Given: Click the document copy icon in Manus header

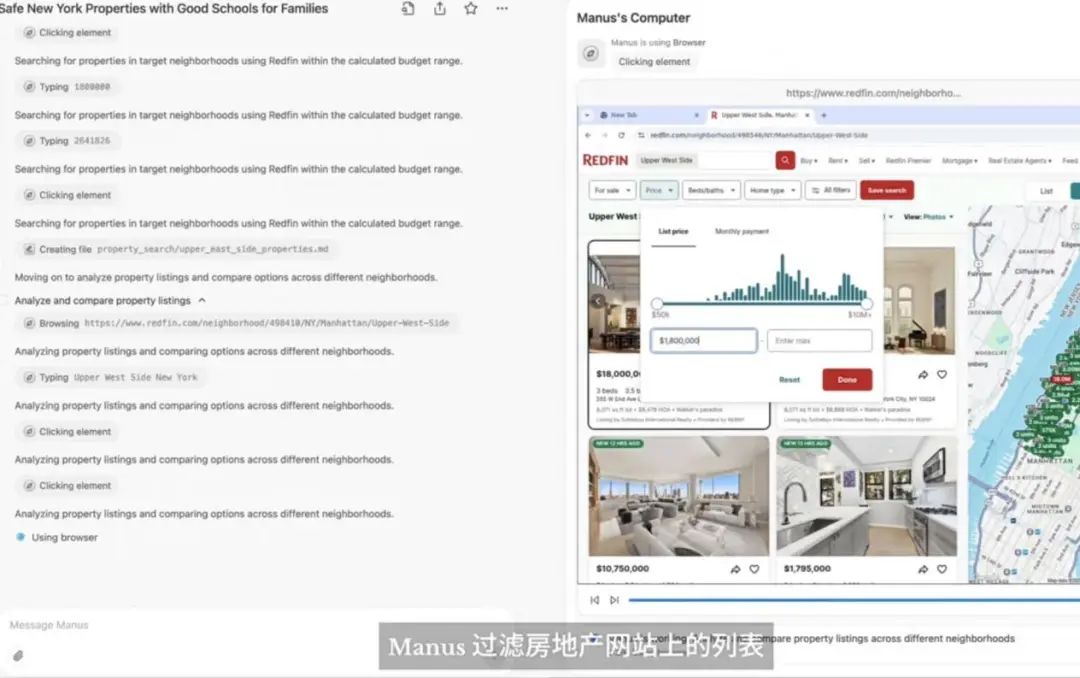Looking at the screenshot, I should [x=408, y=9].
